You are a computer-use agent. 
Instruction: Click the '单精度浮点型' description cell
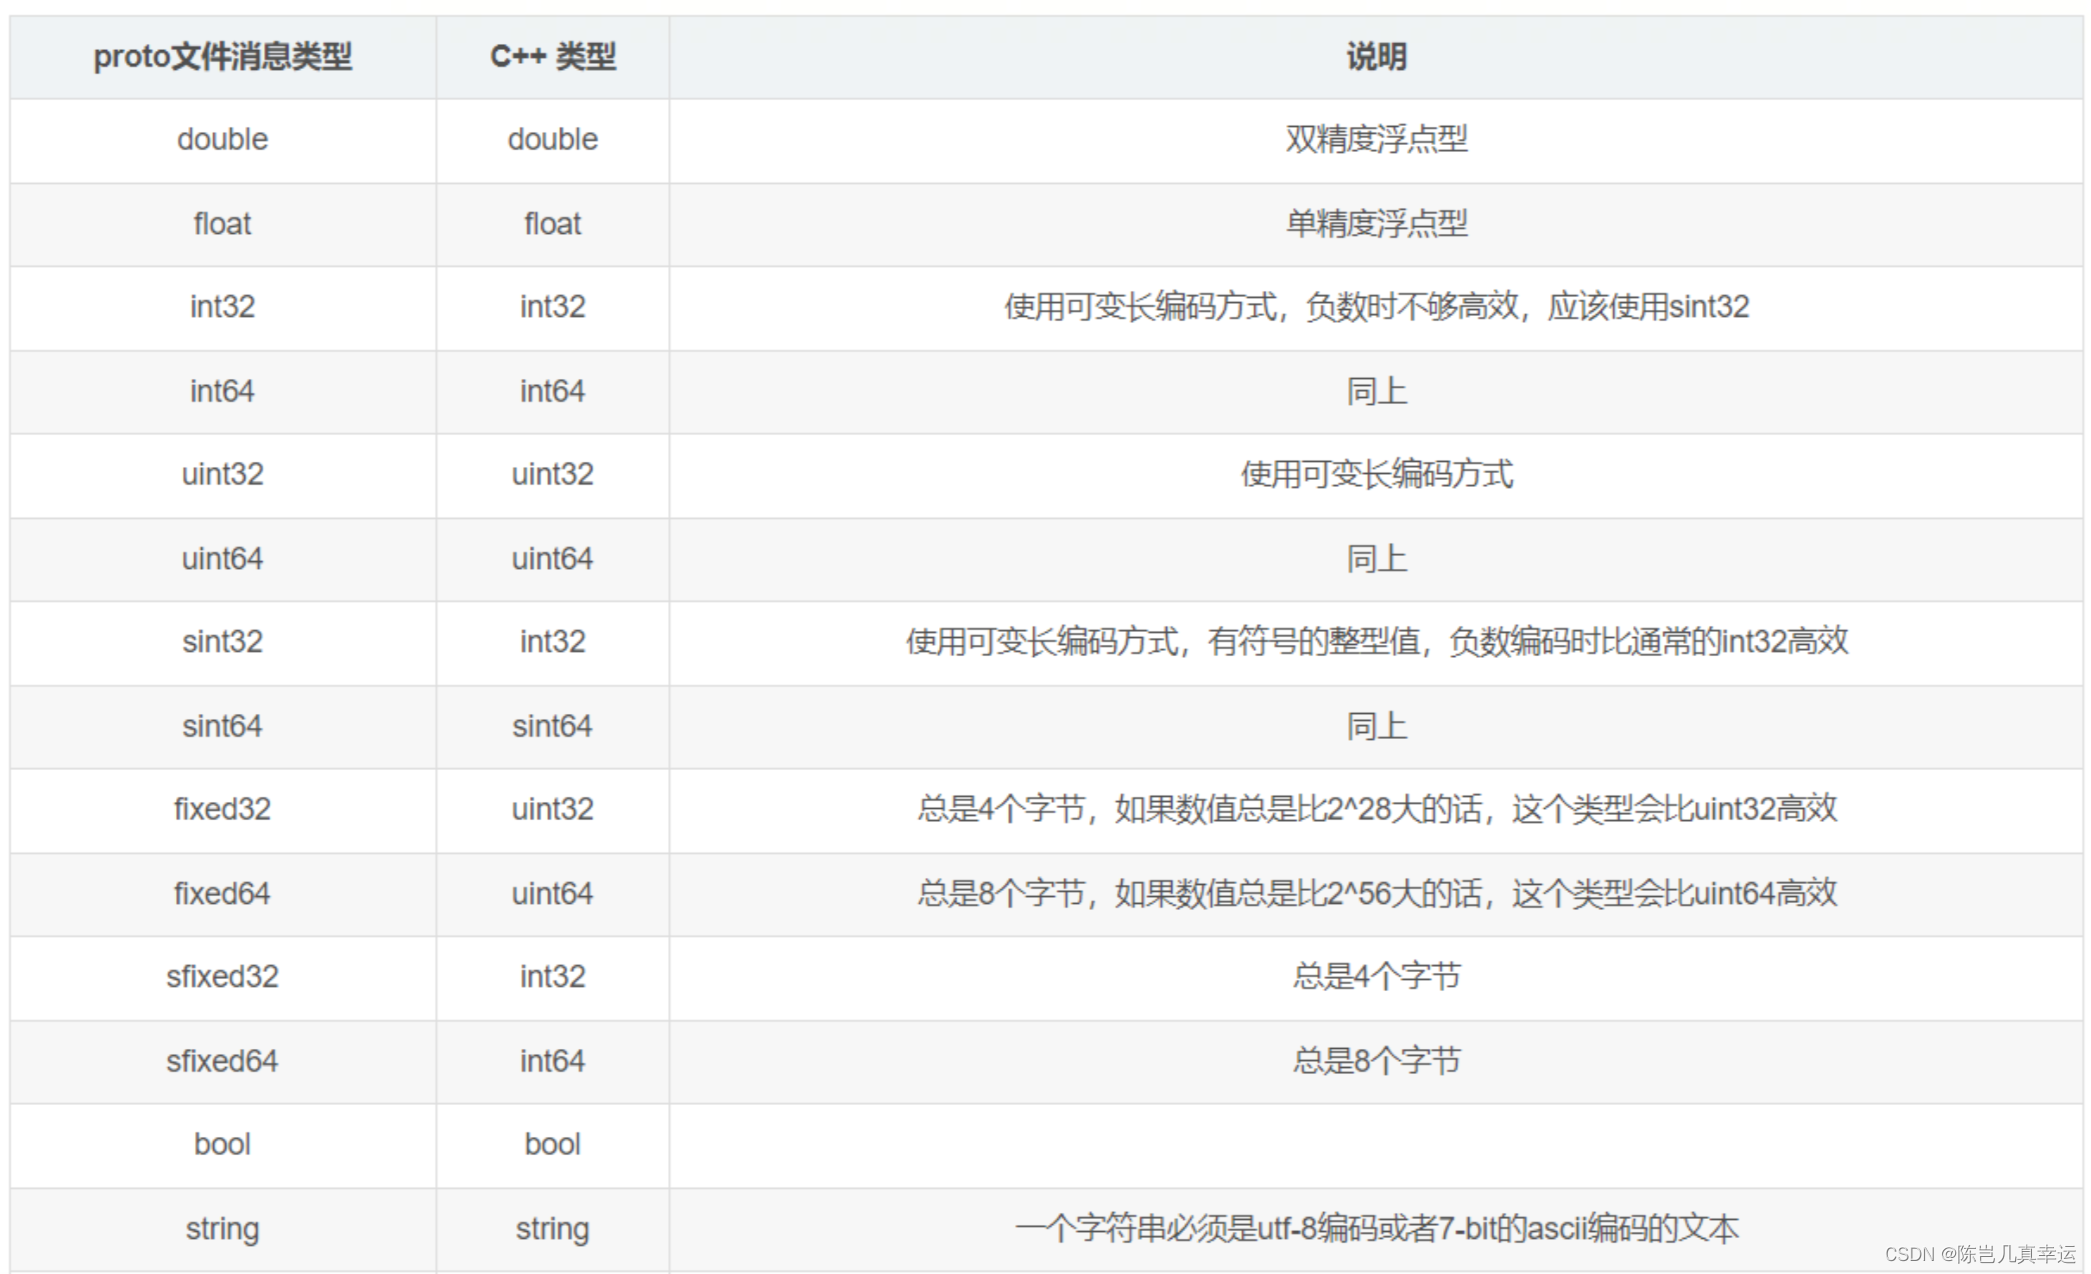[x=1376, y=224]
